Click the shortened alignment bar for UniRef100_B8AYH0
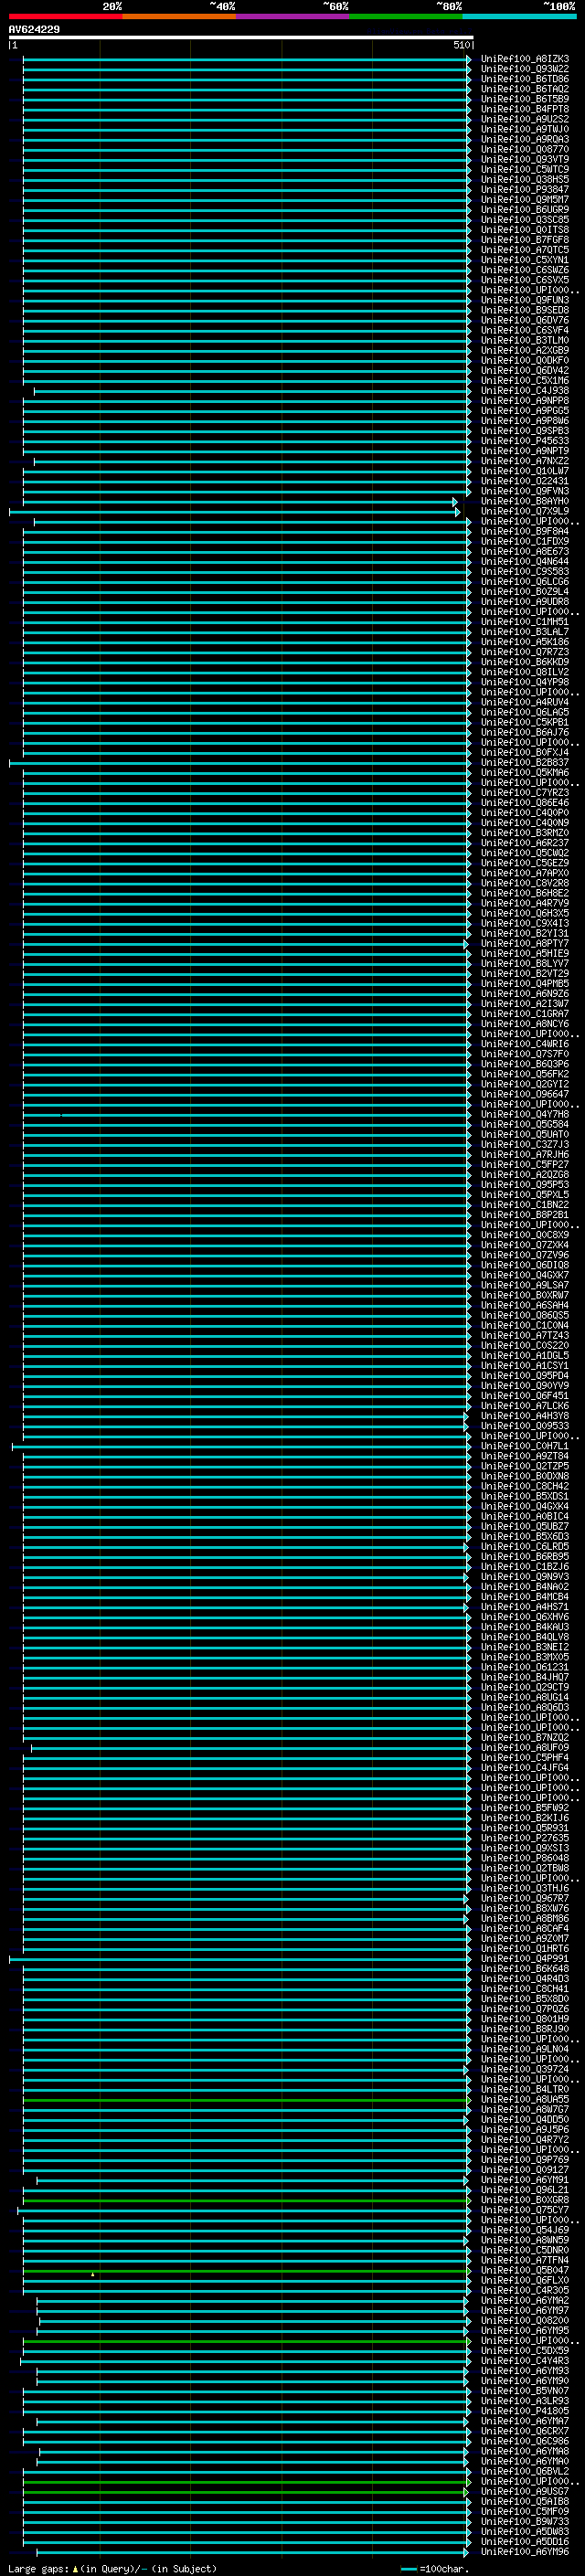The image size is (585, 2576). (x=240, y=502)
